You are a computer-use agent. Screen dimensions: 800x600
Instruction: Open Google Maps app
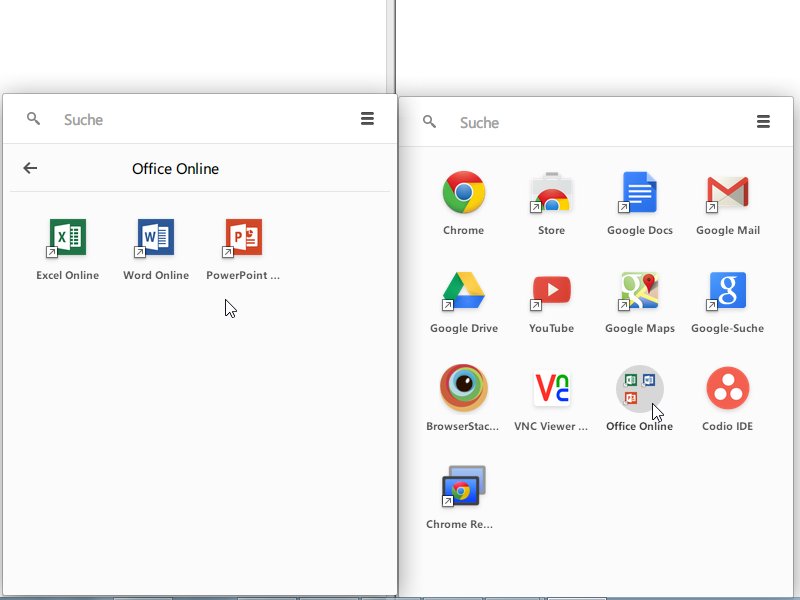pyautogui.click(x=640, y=291)
